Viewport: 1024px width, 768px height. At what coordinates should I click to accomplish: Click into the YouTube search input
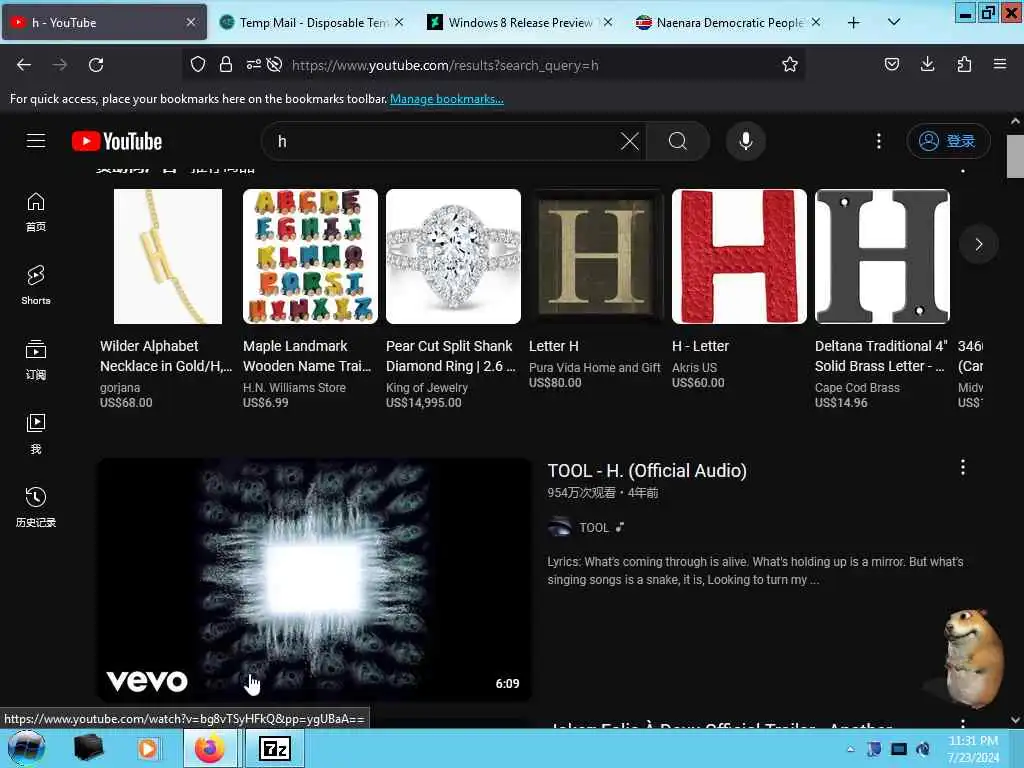(444, 141)
